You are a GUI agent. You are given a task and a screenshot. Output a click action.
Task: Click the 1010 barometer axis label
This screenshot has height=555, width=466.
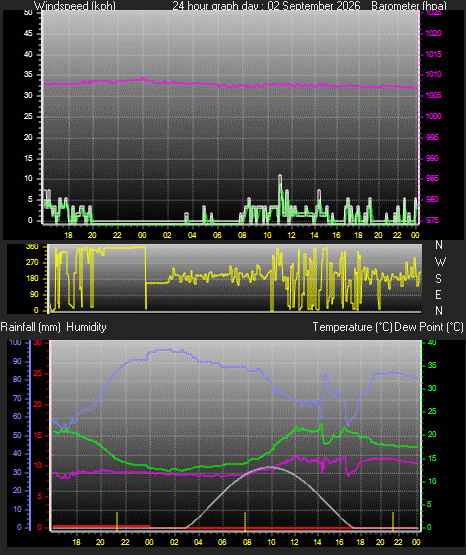click(433, 74)
